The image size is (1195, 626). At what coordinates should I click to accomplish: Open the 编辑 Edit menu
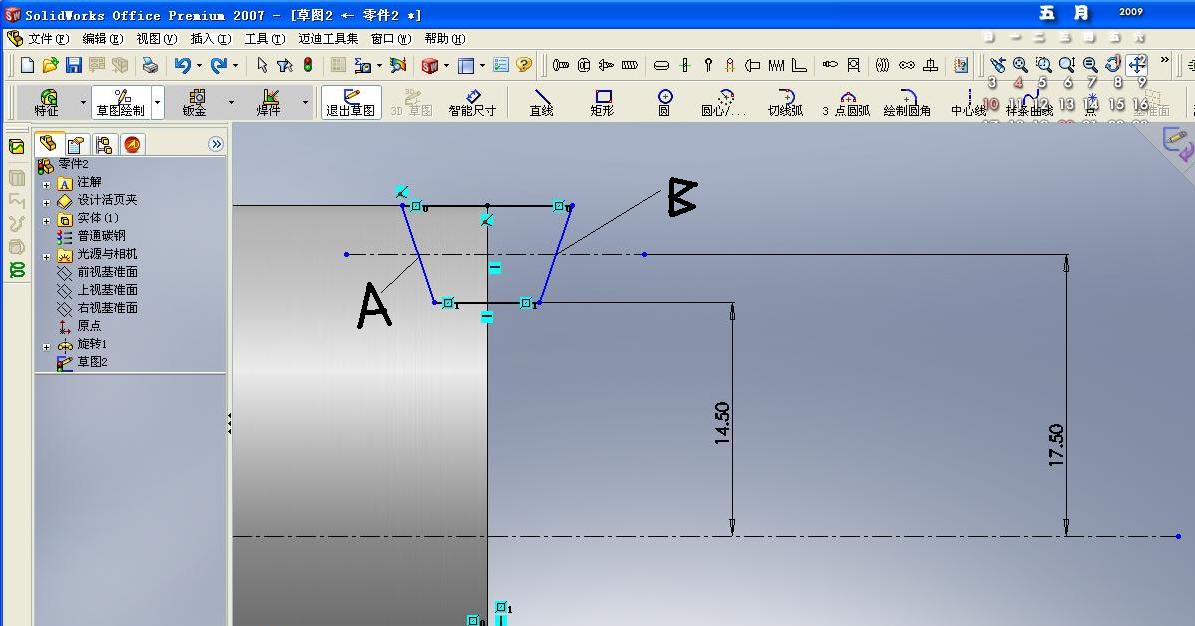[x=103, y=38]
